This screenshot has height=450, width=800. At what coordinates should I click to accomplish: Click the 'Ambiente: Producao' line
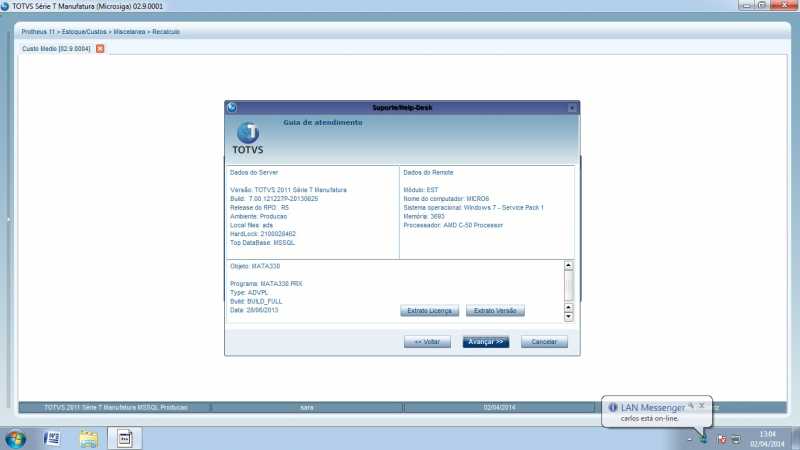tap(258, 216)
